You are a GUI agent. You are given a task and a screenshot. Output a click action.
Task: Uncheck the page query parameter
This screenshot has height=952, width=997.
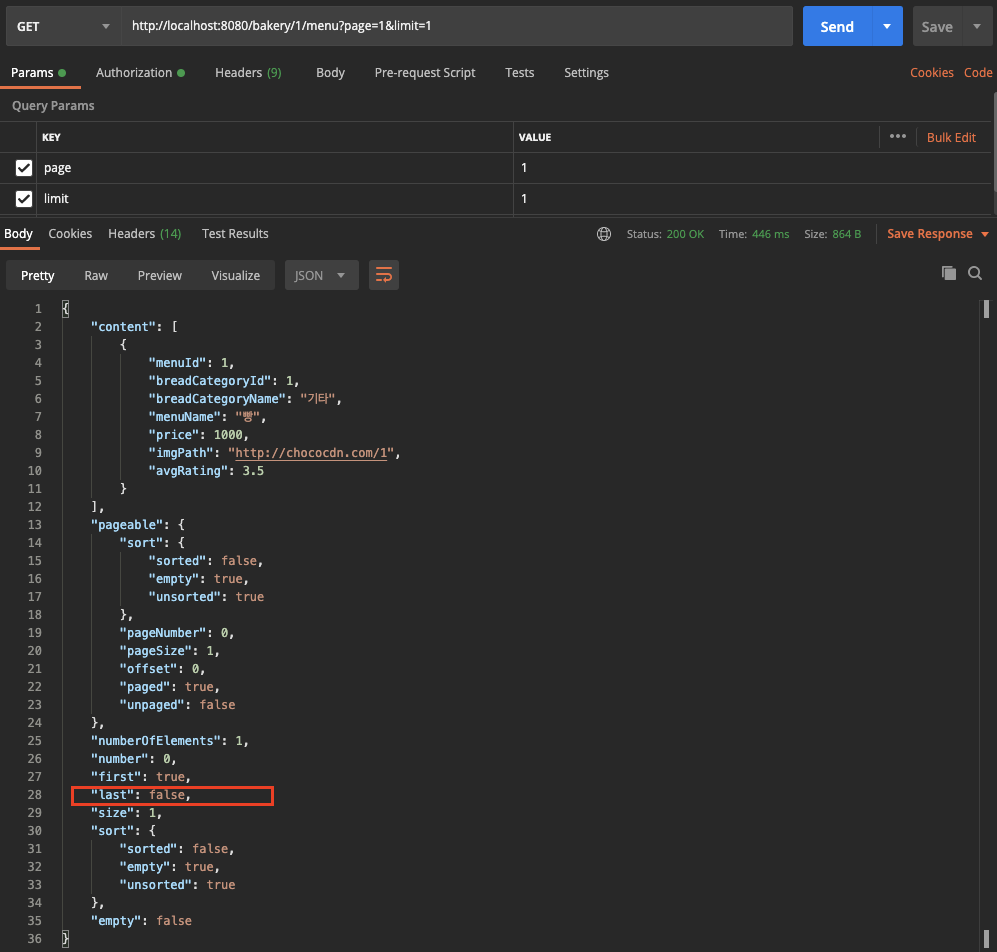tap(24, 168)
